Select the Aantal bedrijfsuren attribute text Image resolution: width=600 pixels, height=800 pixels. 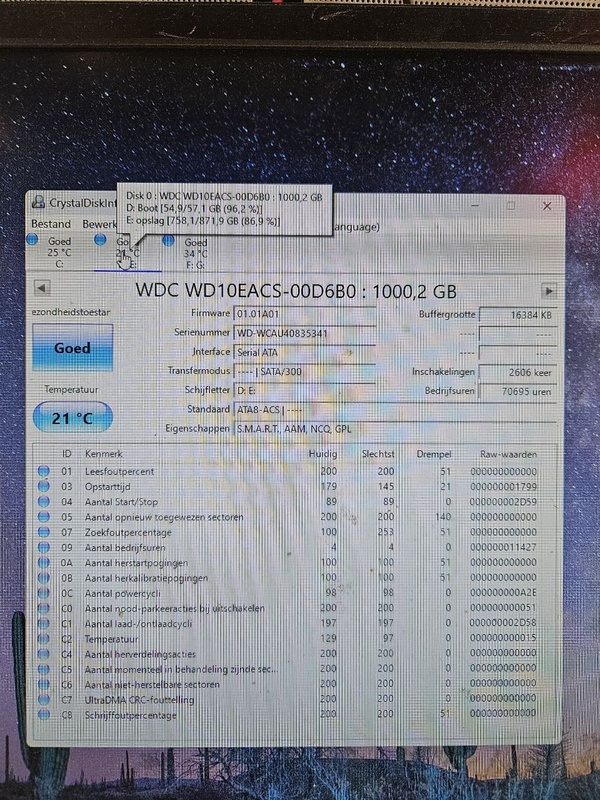click(x=125, y=548)
